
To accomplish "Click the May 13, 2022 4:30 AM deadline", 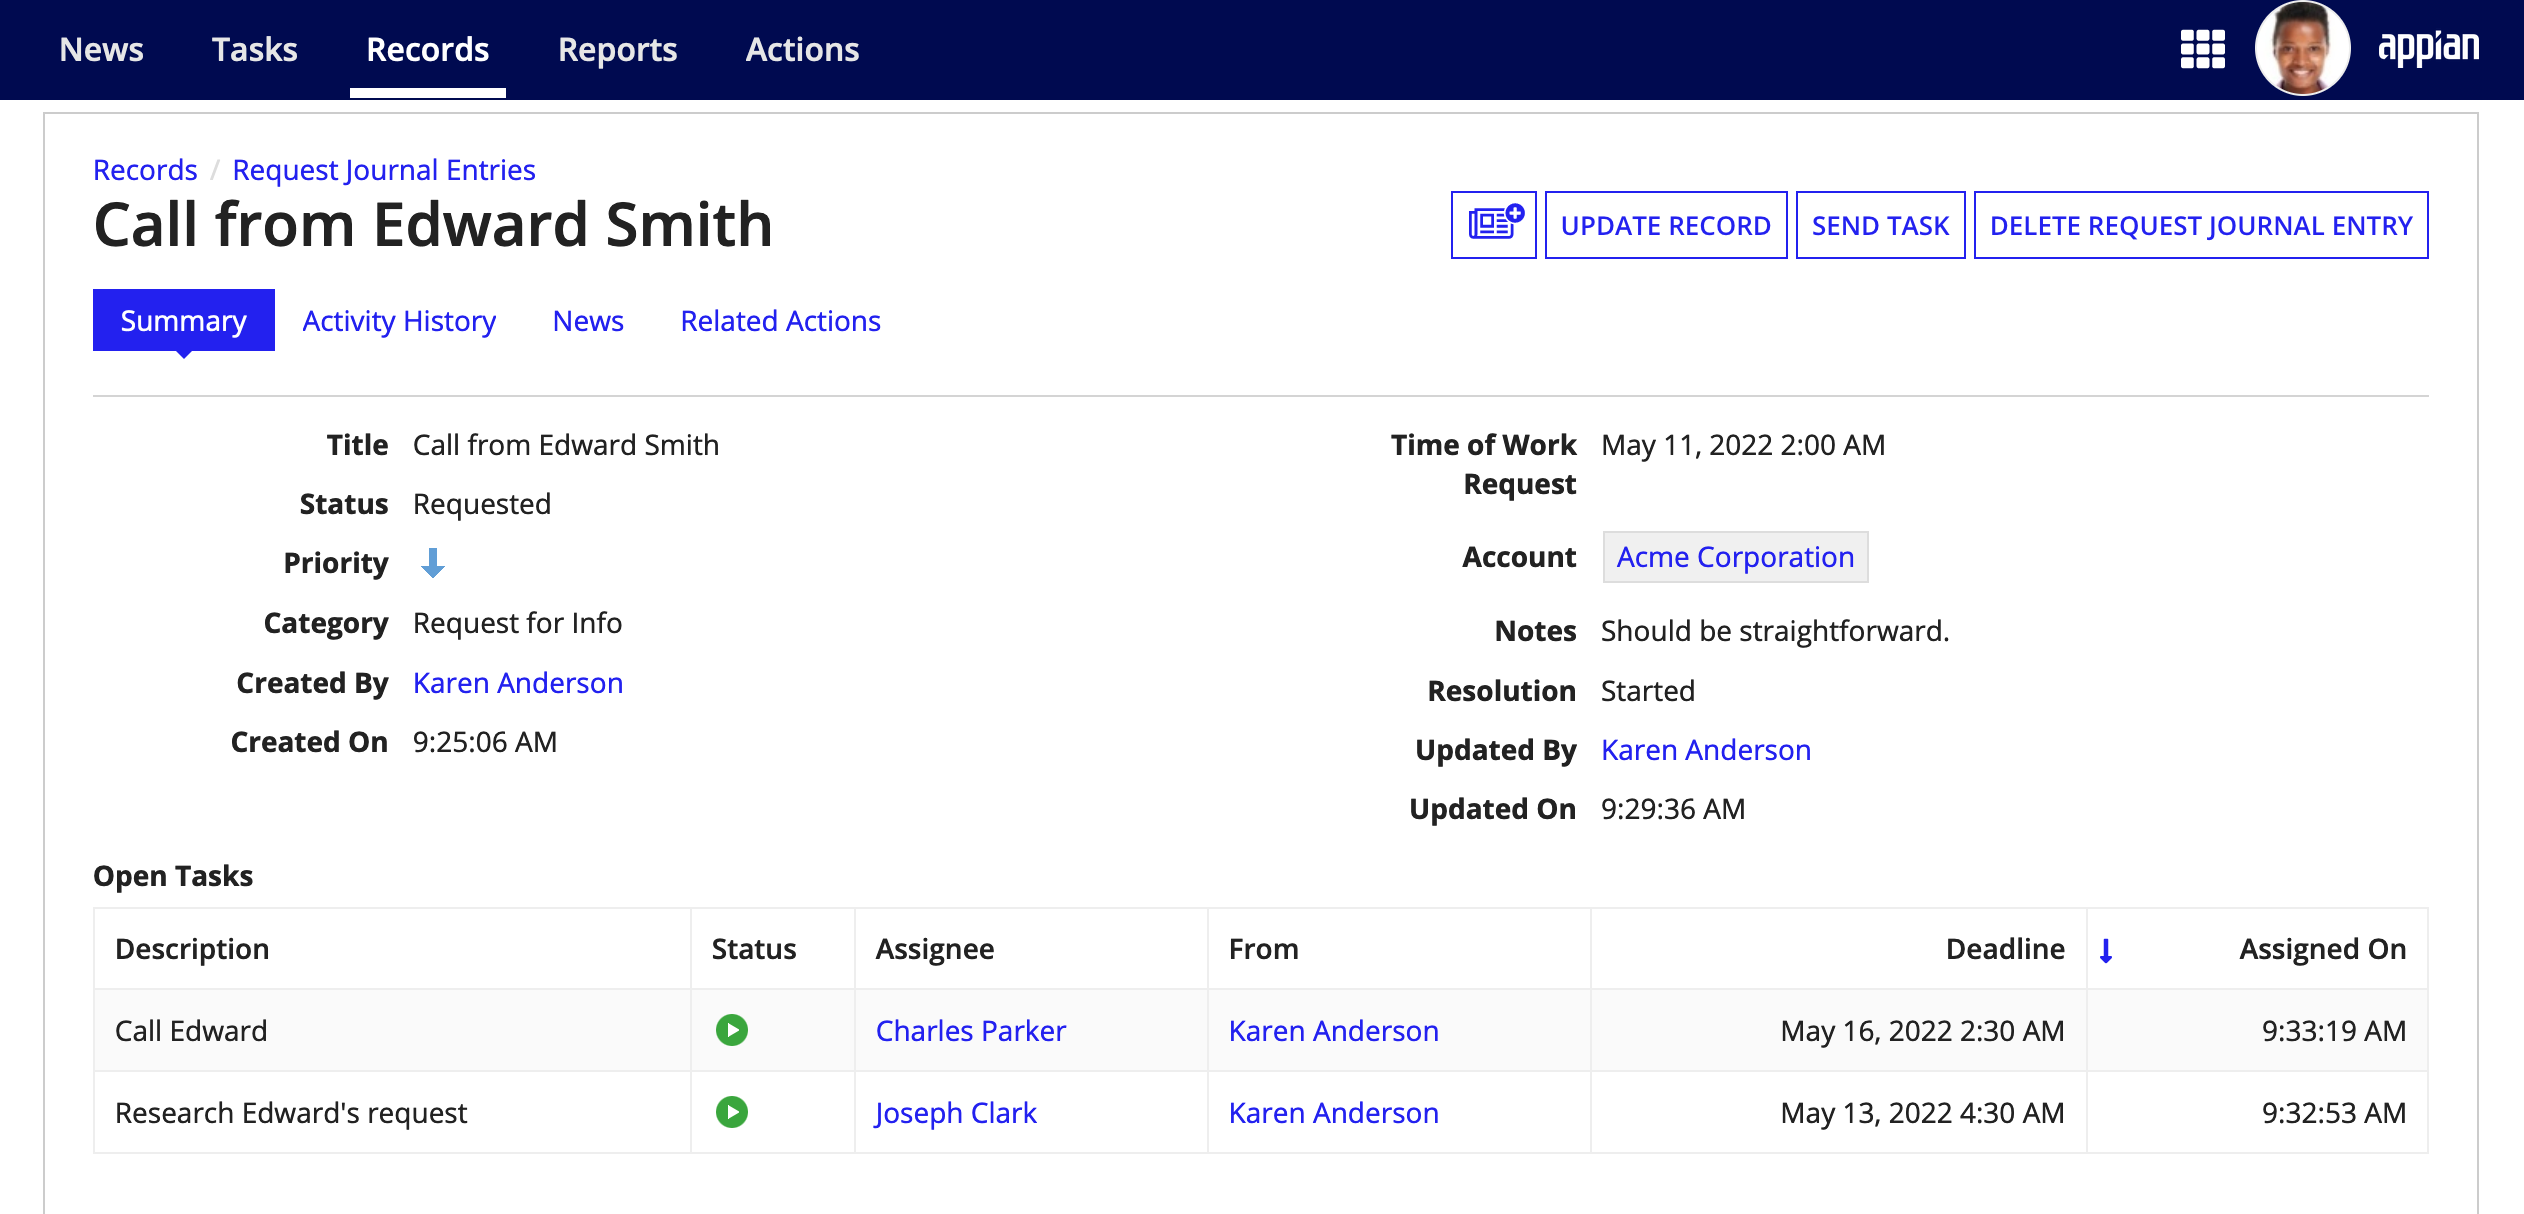I will click(x=1922, y=1113).
